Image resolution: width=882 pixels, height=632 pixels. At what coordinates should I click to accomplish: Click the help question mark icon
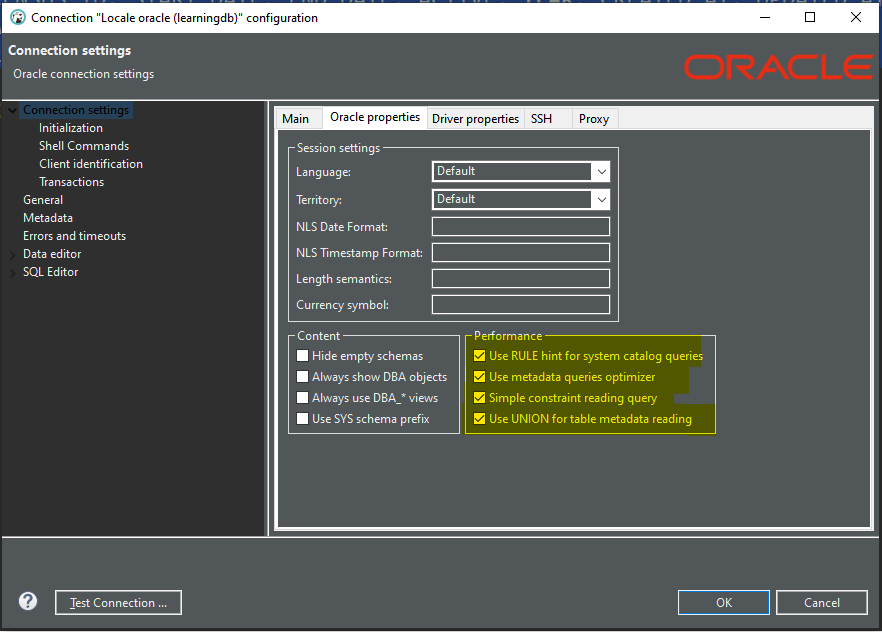[x=28, y=602]
